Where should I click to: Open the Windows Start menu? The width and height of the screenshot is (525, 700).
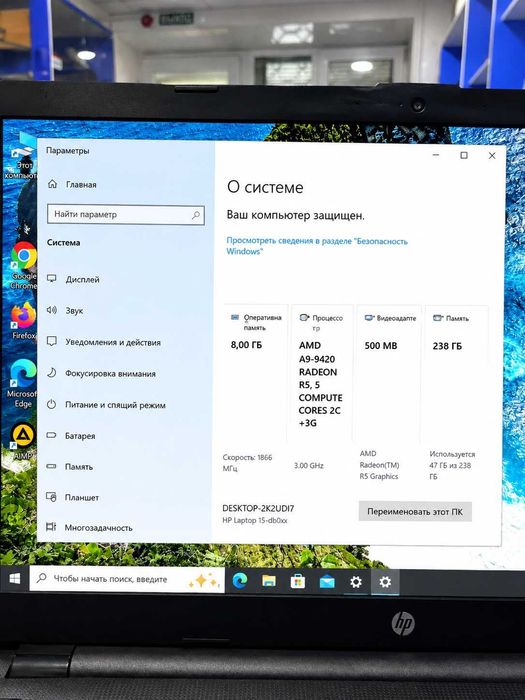tap(15, 579)
